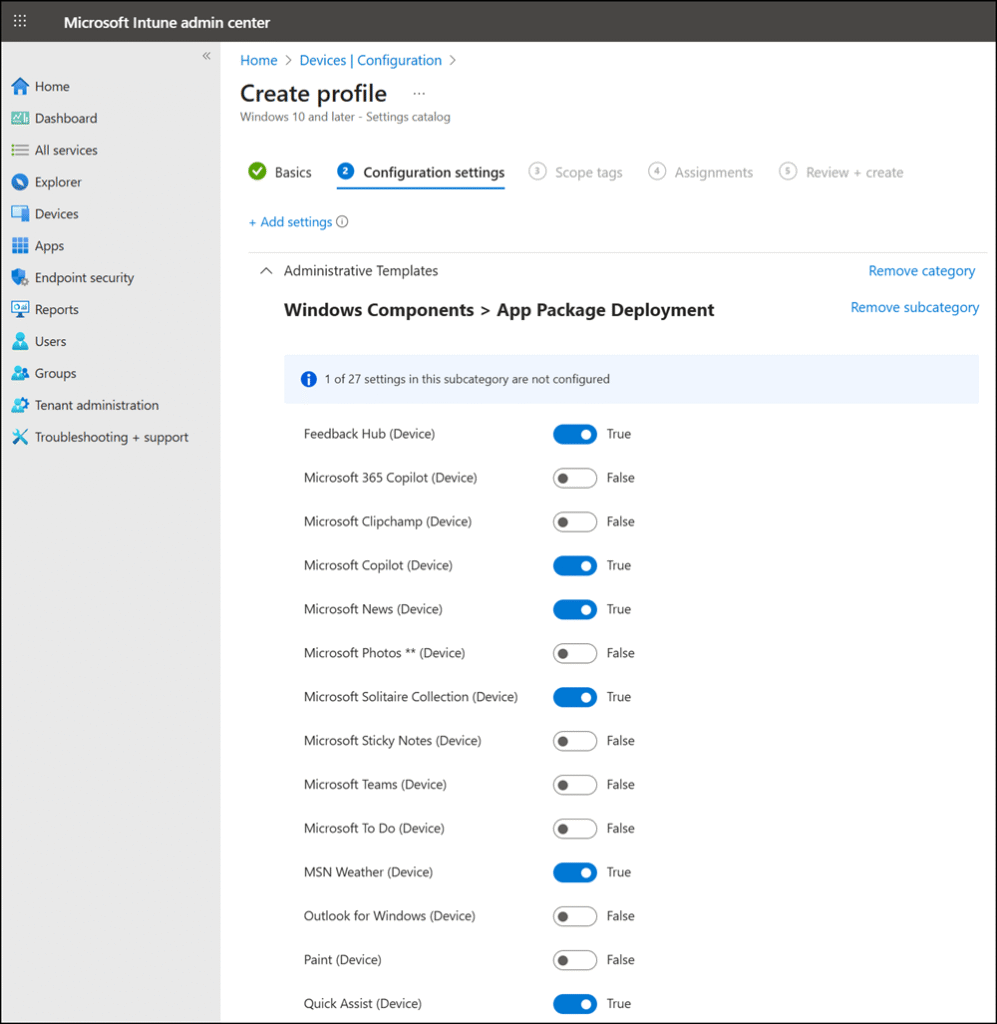997x1024 pixels.
Task: Slide the MSN Weather toggle to False
Action: point(574,872)
